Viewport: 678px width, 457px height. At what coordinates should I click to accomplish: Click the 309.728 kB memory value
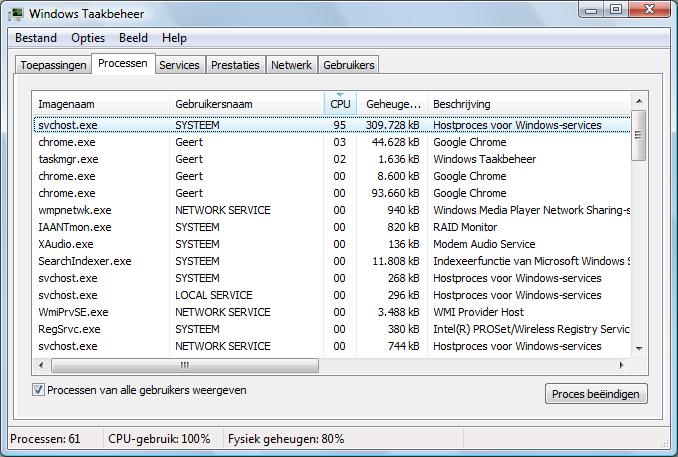coord(393,125)
